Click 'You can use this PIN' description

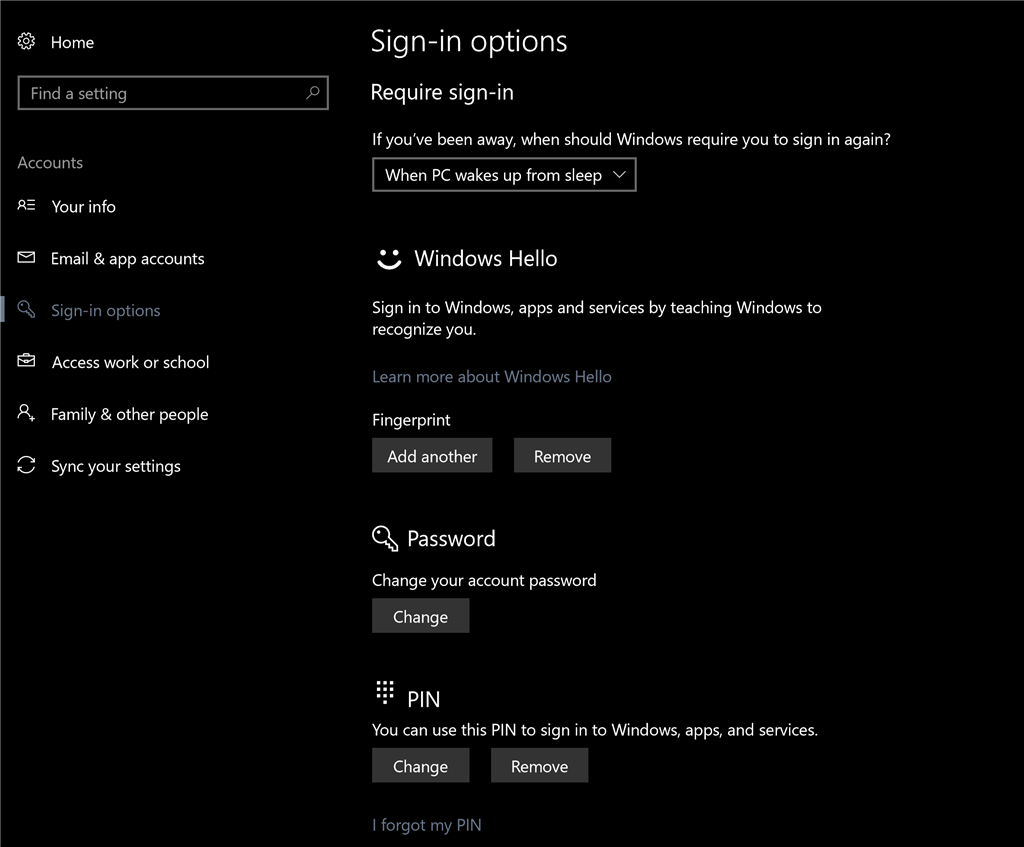(595, 730)
